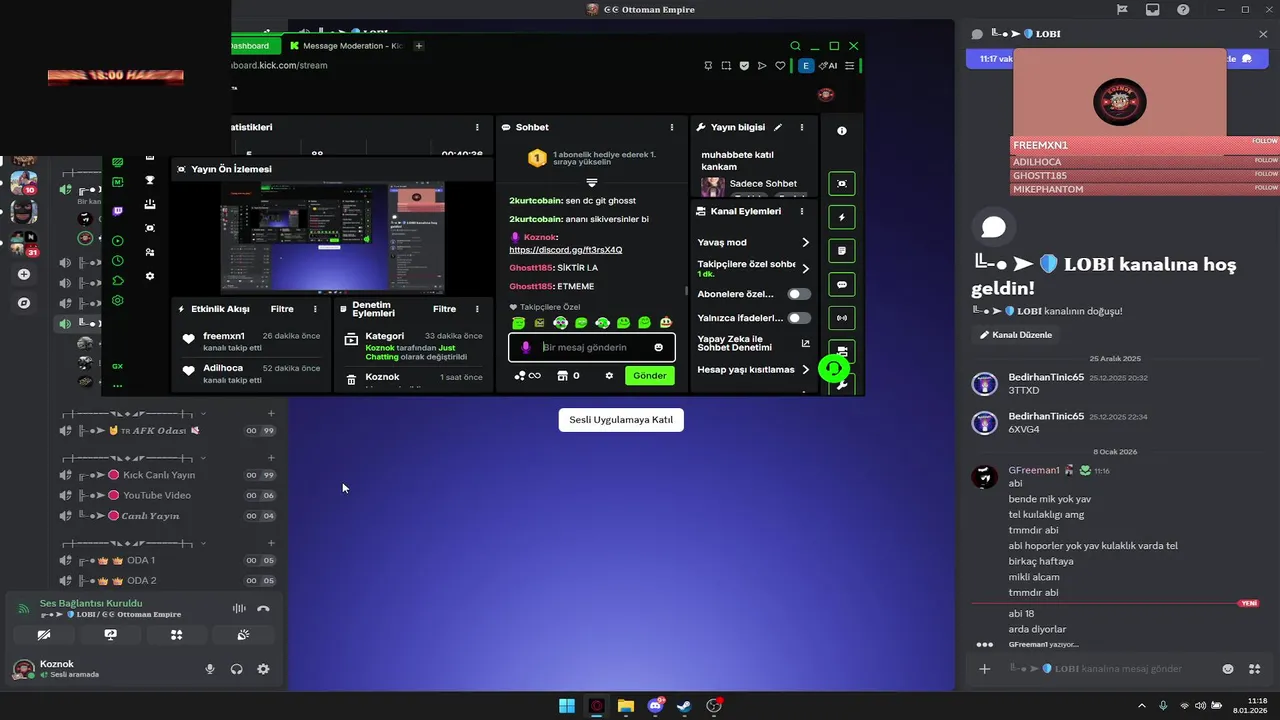Edit stream info with pencil icon
The width and height of the screenshot is (1280, 720).
[778, 128]
